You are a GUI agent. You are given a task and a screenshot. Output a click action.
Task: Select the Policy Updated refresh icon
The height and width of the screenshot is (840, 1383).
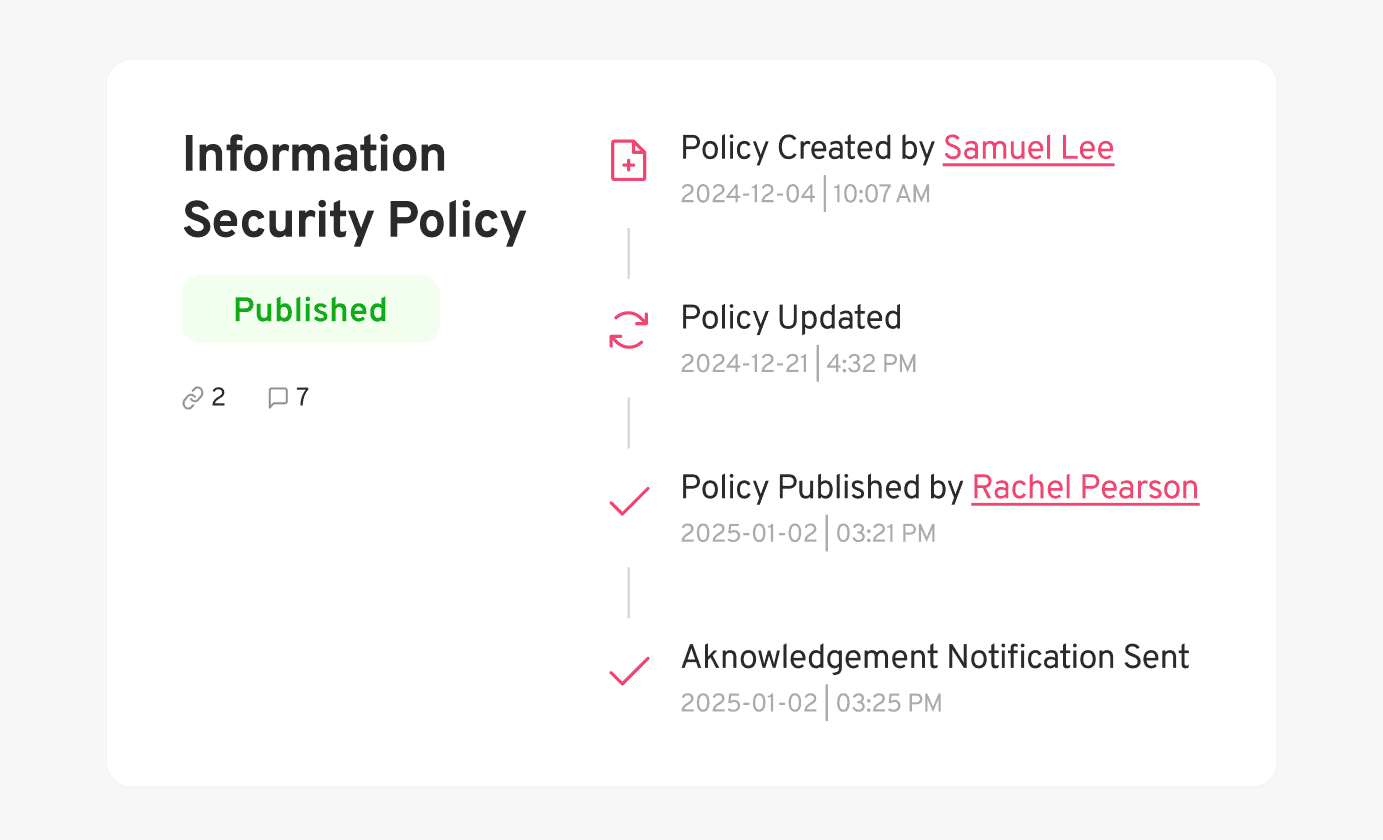(x=628, y=328)
